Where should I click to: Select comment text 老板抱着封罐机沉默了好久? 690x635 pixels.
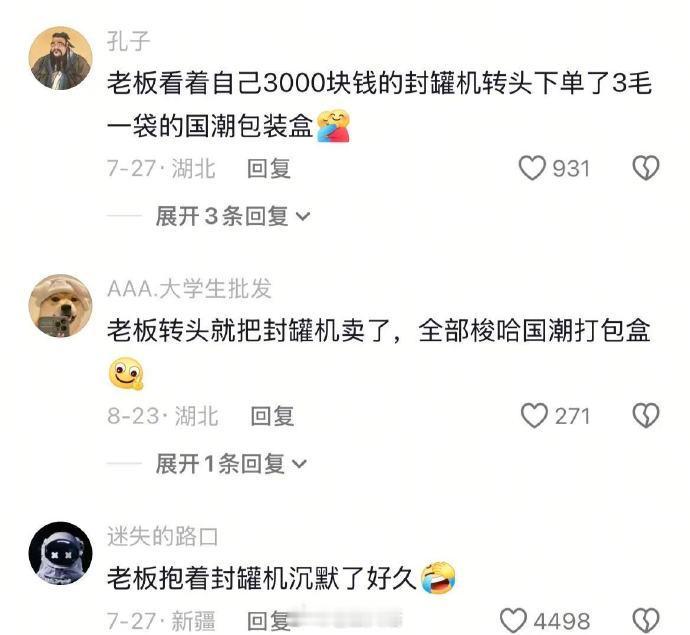(x=261, y=578)
